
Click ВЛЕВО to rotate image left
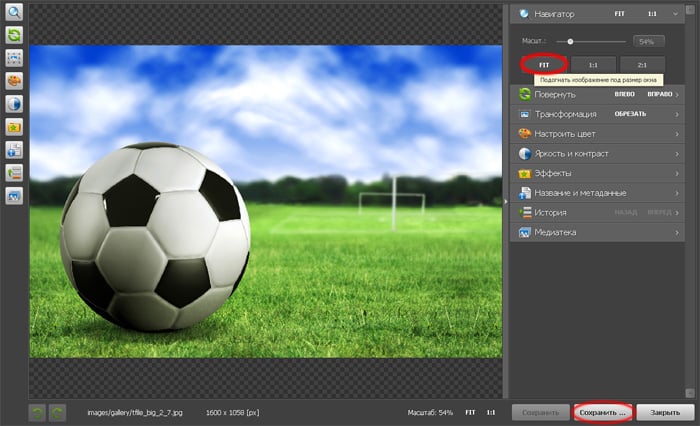[x=625, y=94]
